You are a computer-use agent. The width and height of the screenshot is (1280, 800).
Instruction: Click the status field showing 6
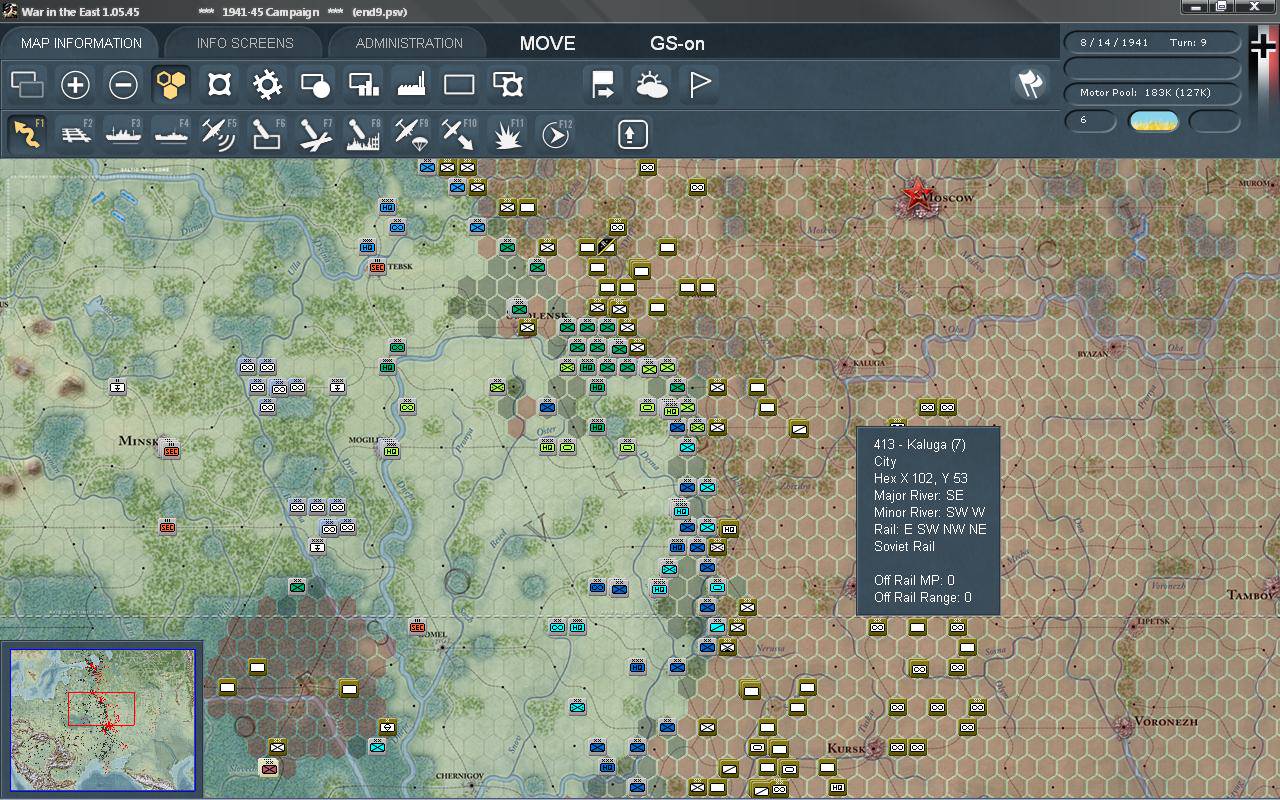coord(1090,121)
